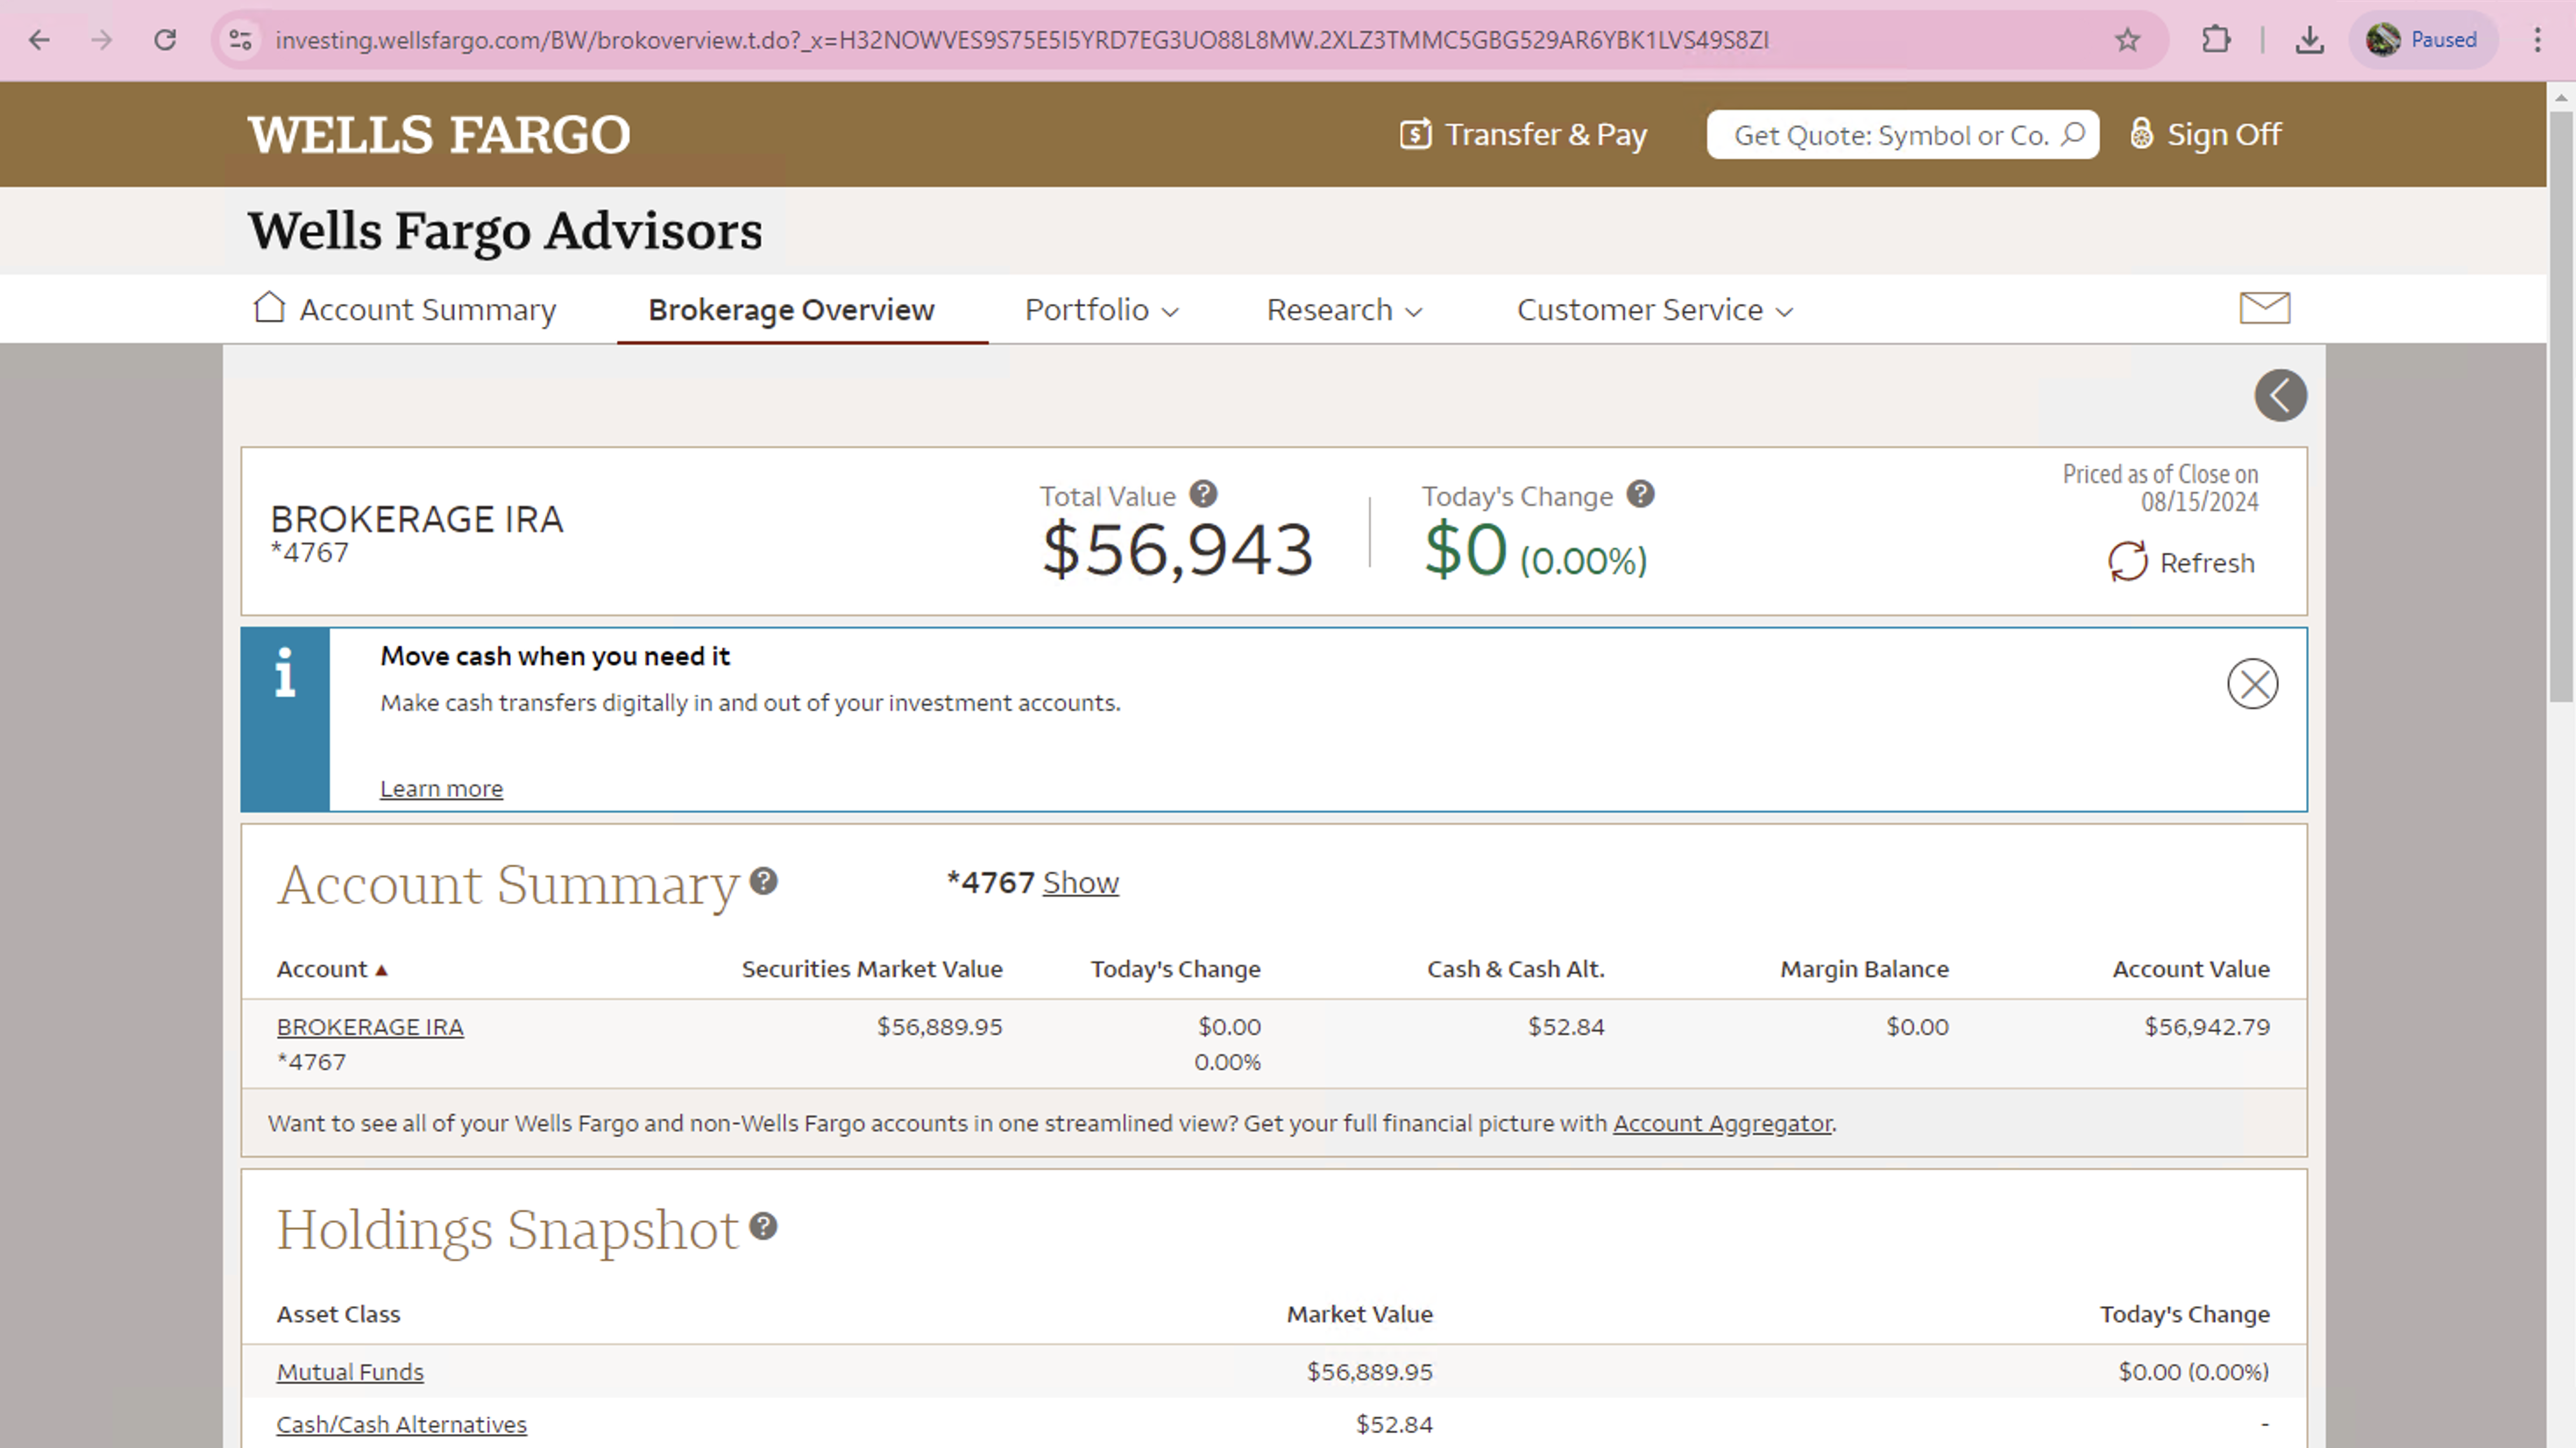
Task: Open the browser extensions puzzle icon
Action: [x=2216, y=40]
